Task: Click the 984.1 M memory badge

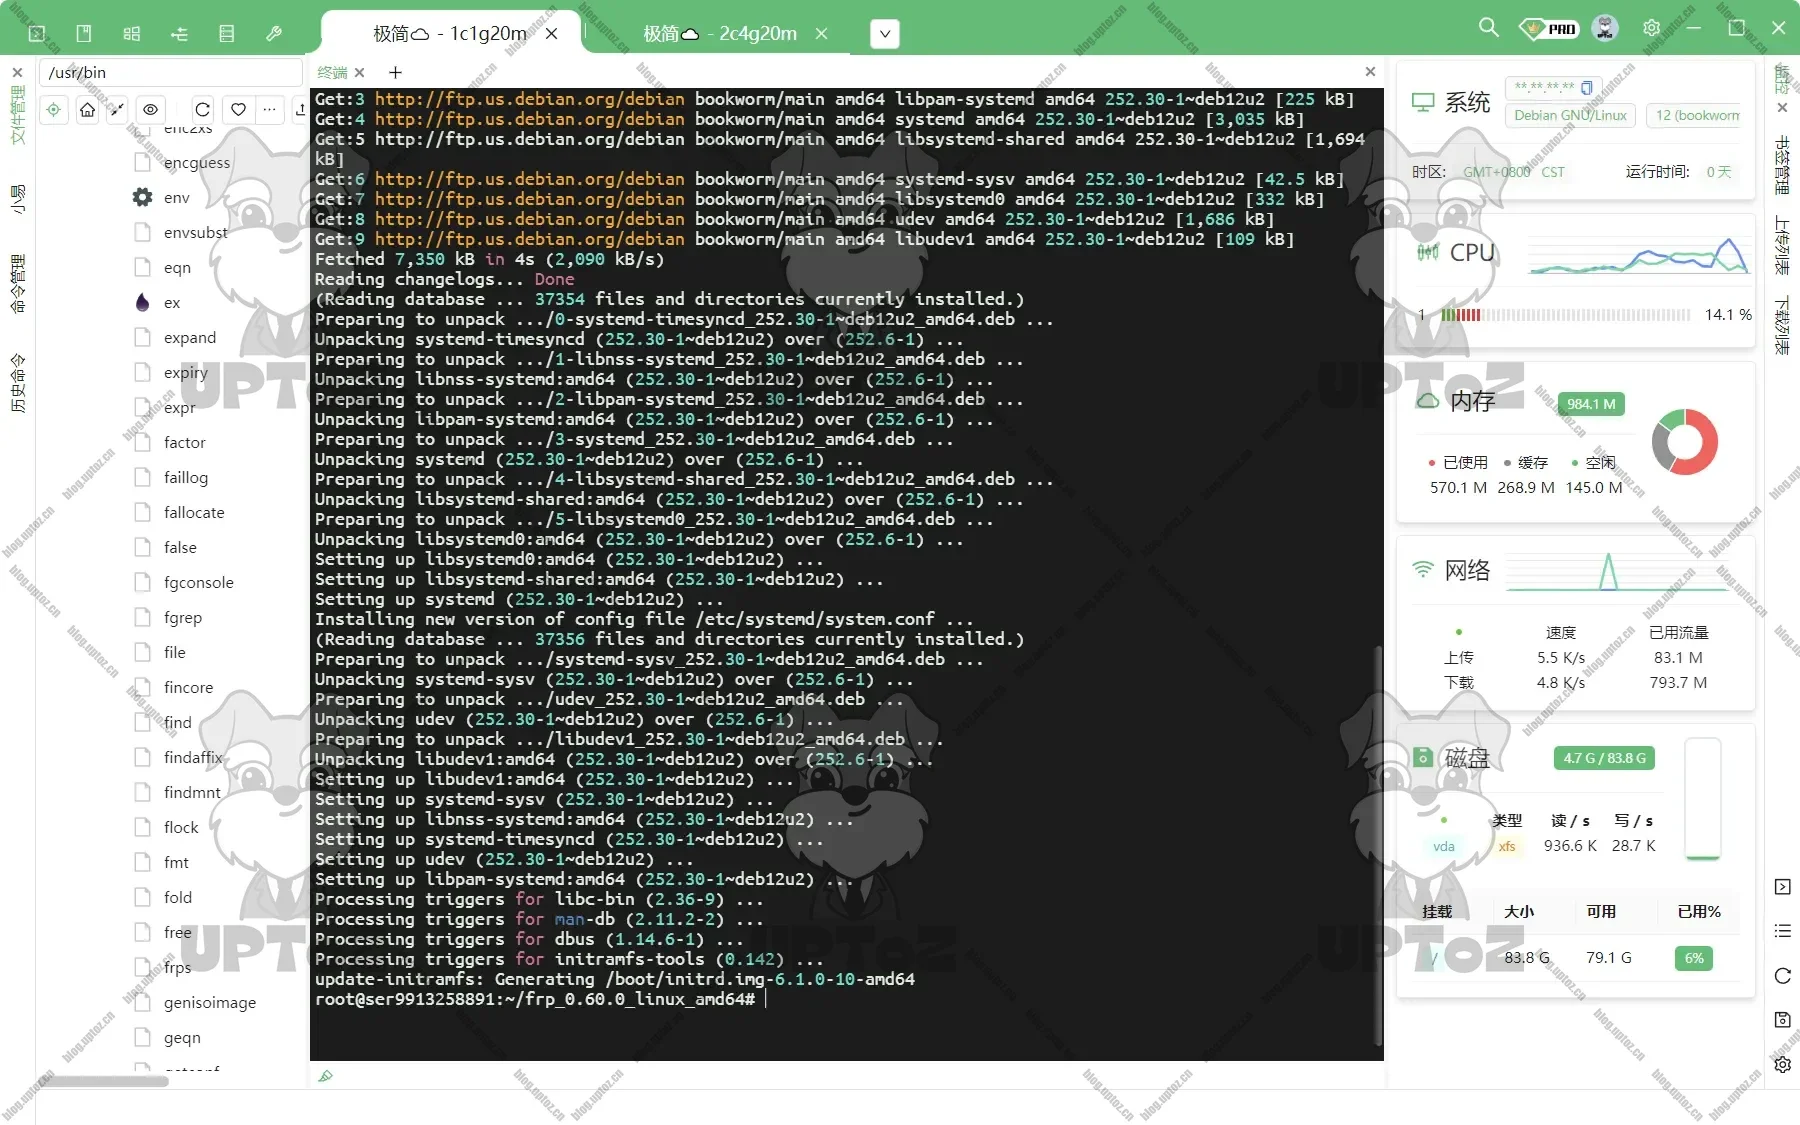Action: 1591,404
